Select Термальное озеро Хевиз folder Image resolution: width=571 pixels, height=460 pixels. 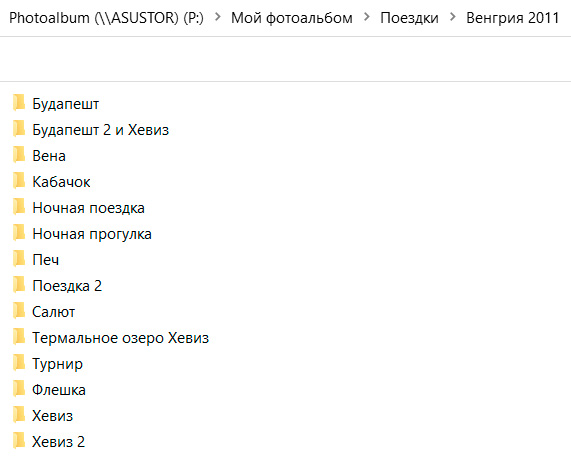[121, 338]
